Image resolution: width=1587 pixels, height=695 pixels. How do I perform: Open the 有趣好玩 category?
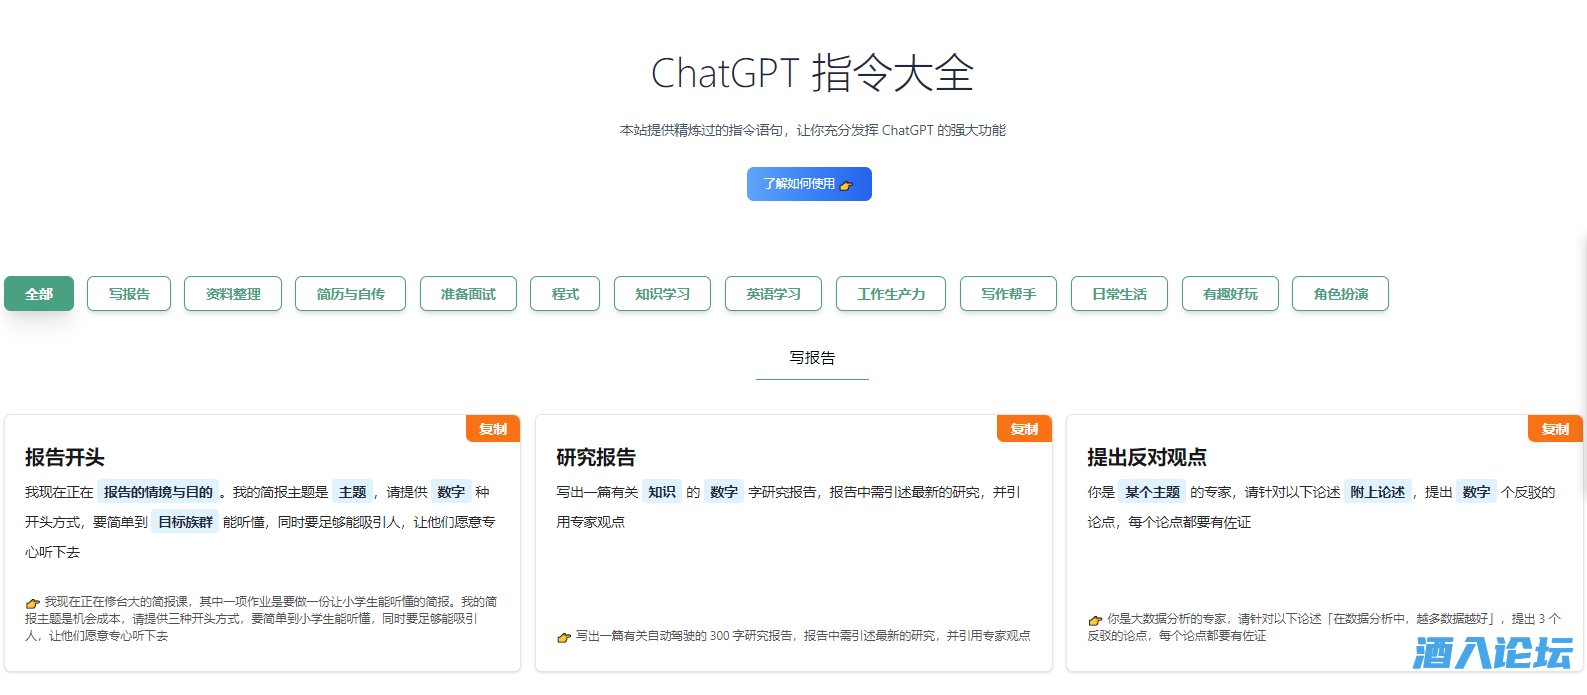click(x=1230, y=294)
